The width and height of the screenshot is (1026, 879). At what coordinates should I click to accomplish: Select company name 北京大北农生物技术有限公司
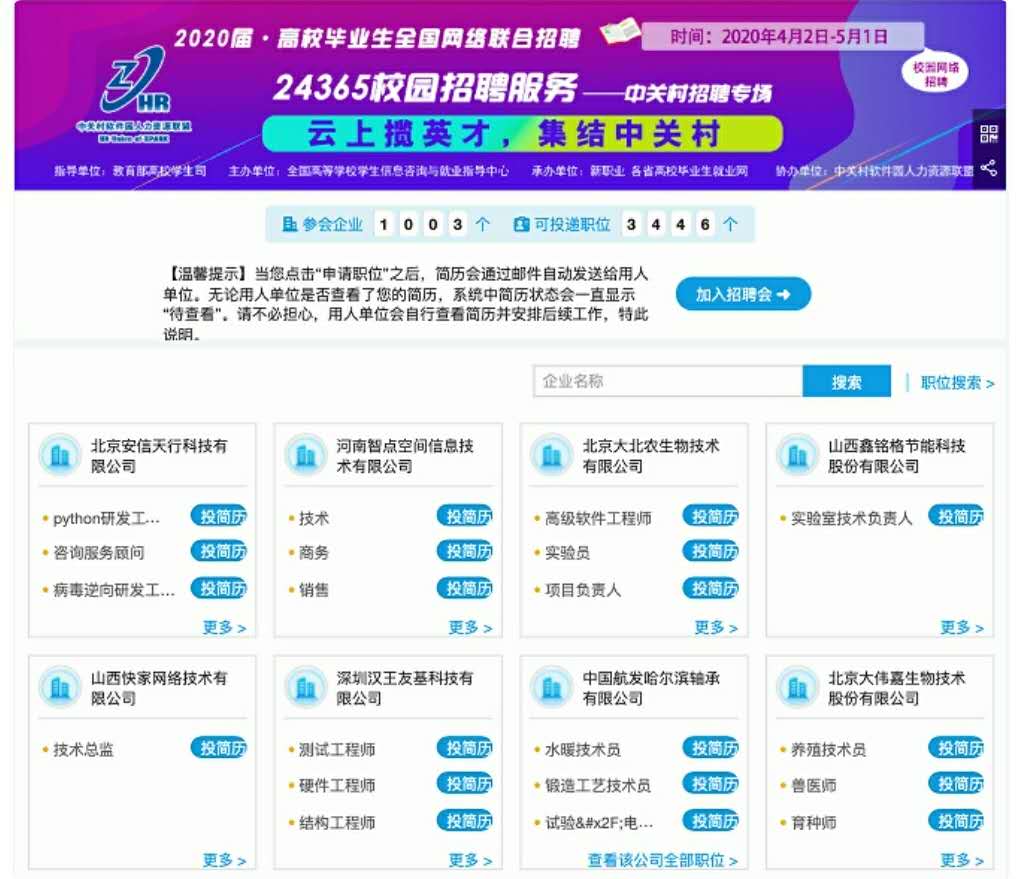coord(651,456)
